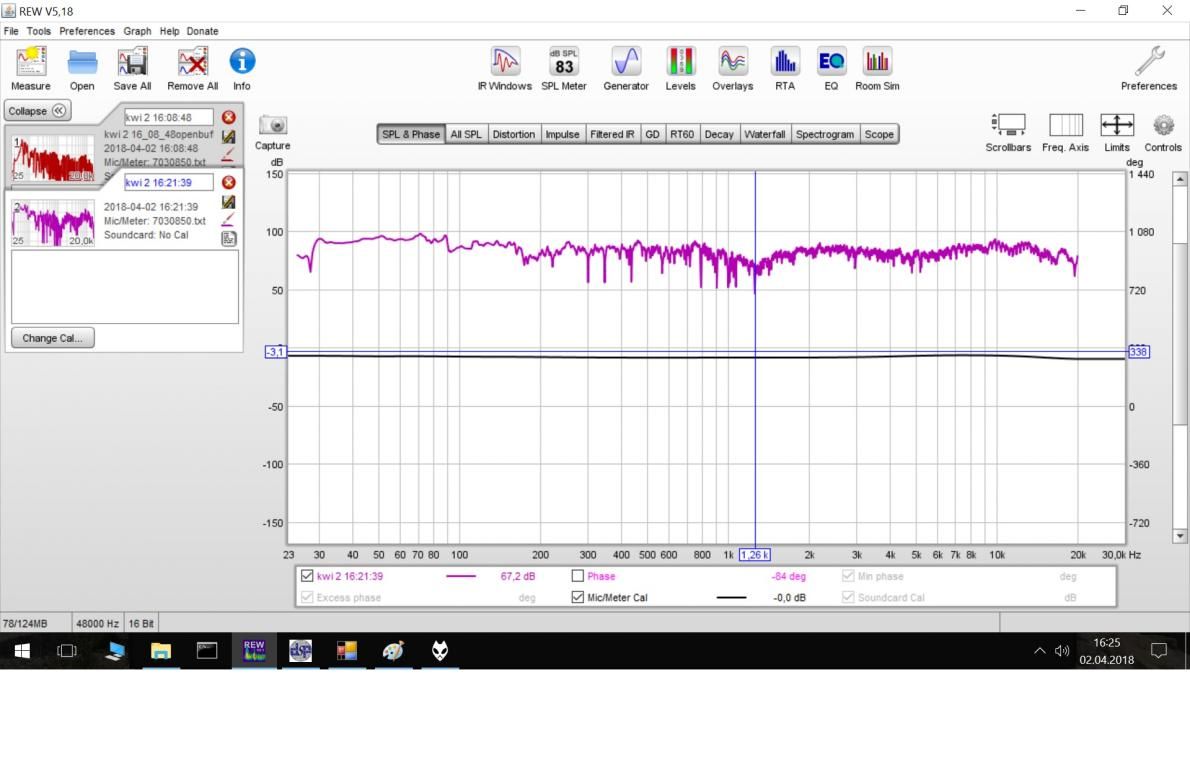This screenshot has width=1190, height=768.
Task: Select the SPL & Phase tab
Action: tap(411, 134)
